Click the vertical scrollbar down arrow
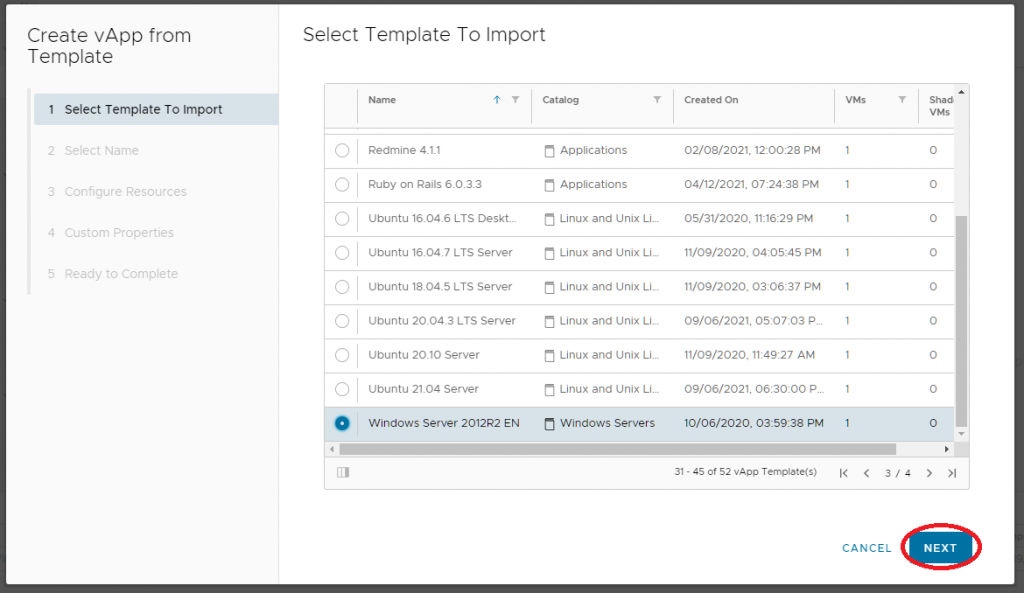This screenshot has width=1024, height=593. pyautogui.click(x=961, y=434)
